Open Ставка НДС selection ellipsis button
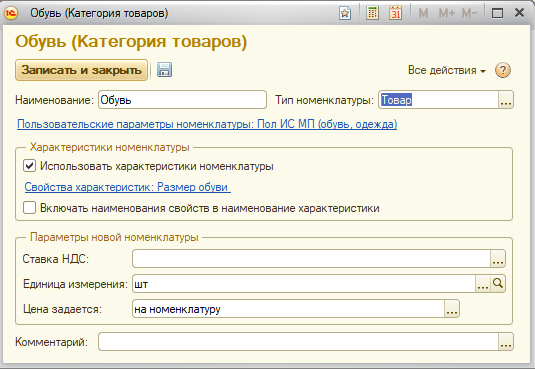This screenshot has height=369, width=535. coord(498,259)
